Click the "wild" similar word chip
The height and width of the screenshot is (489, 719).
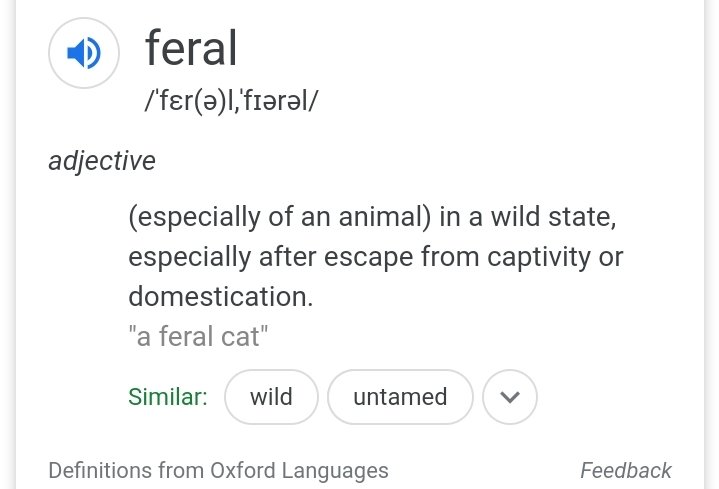(271, 397)
